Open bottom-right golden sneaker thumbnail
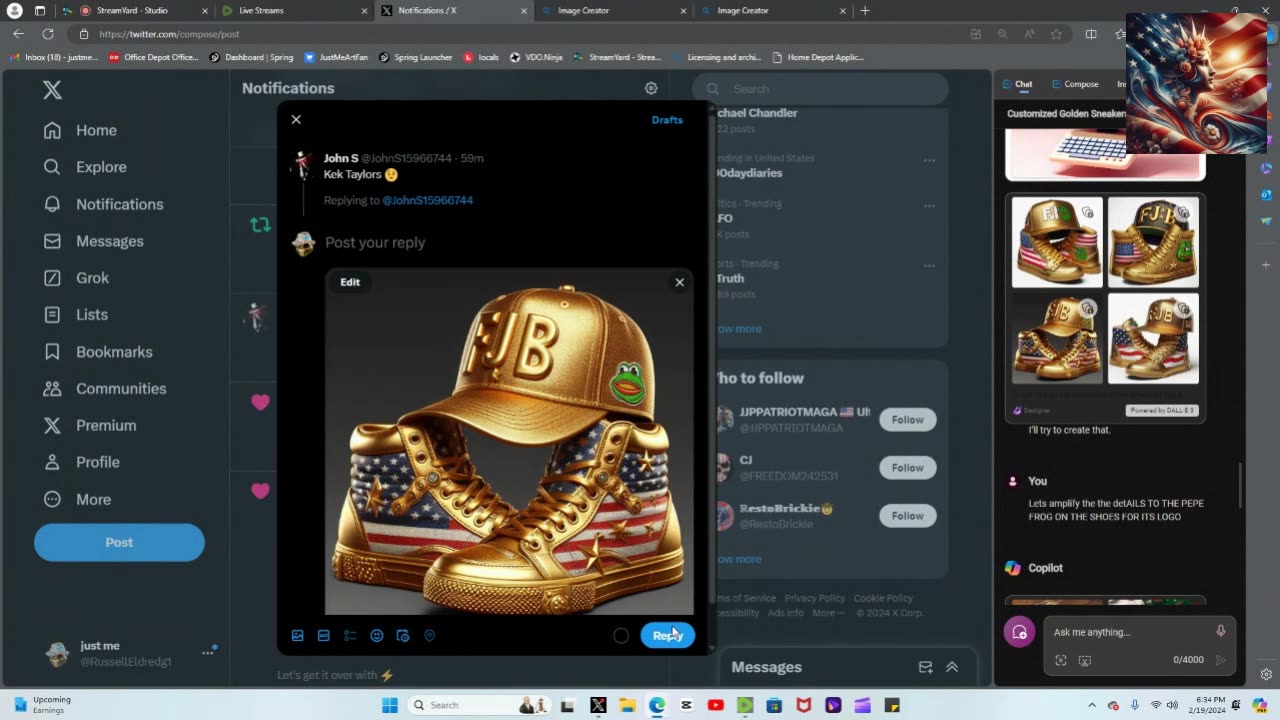 (x=1153, y=338)
